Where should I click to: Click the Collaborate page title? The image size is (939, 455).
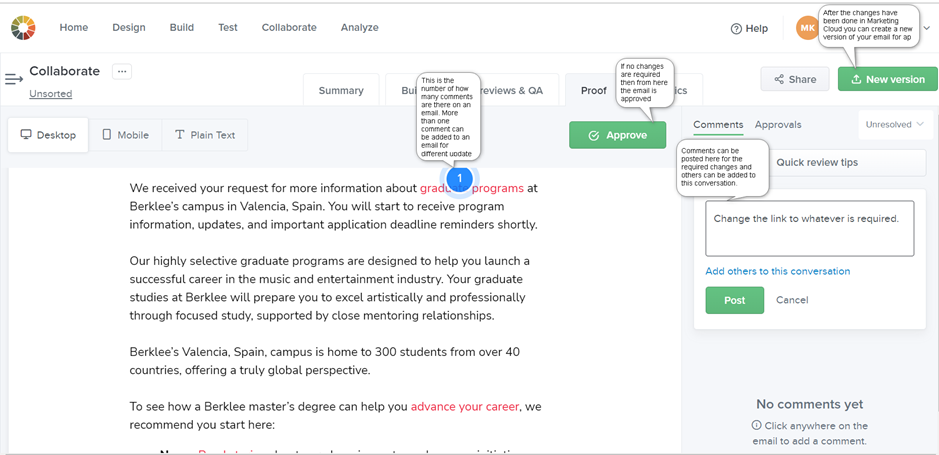click(x=65, y=71)
